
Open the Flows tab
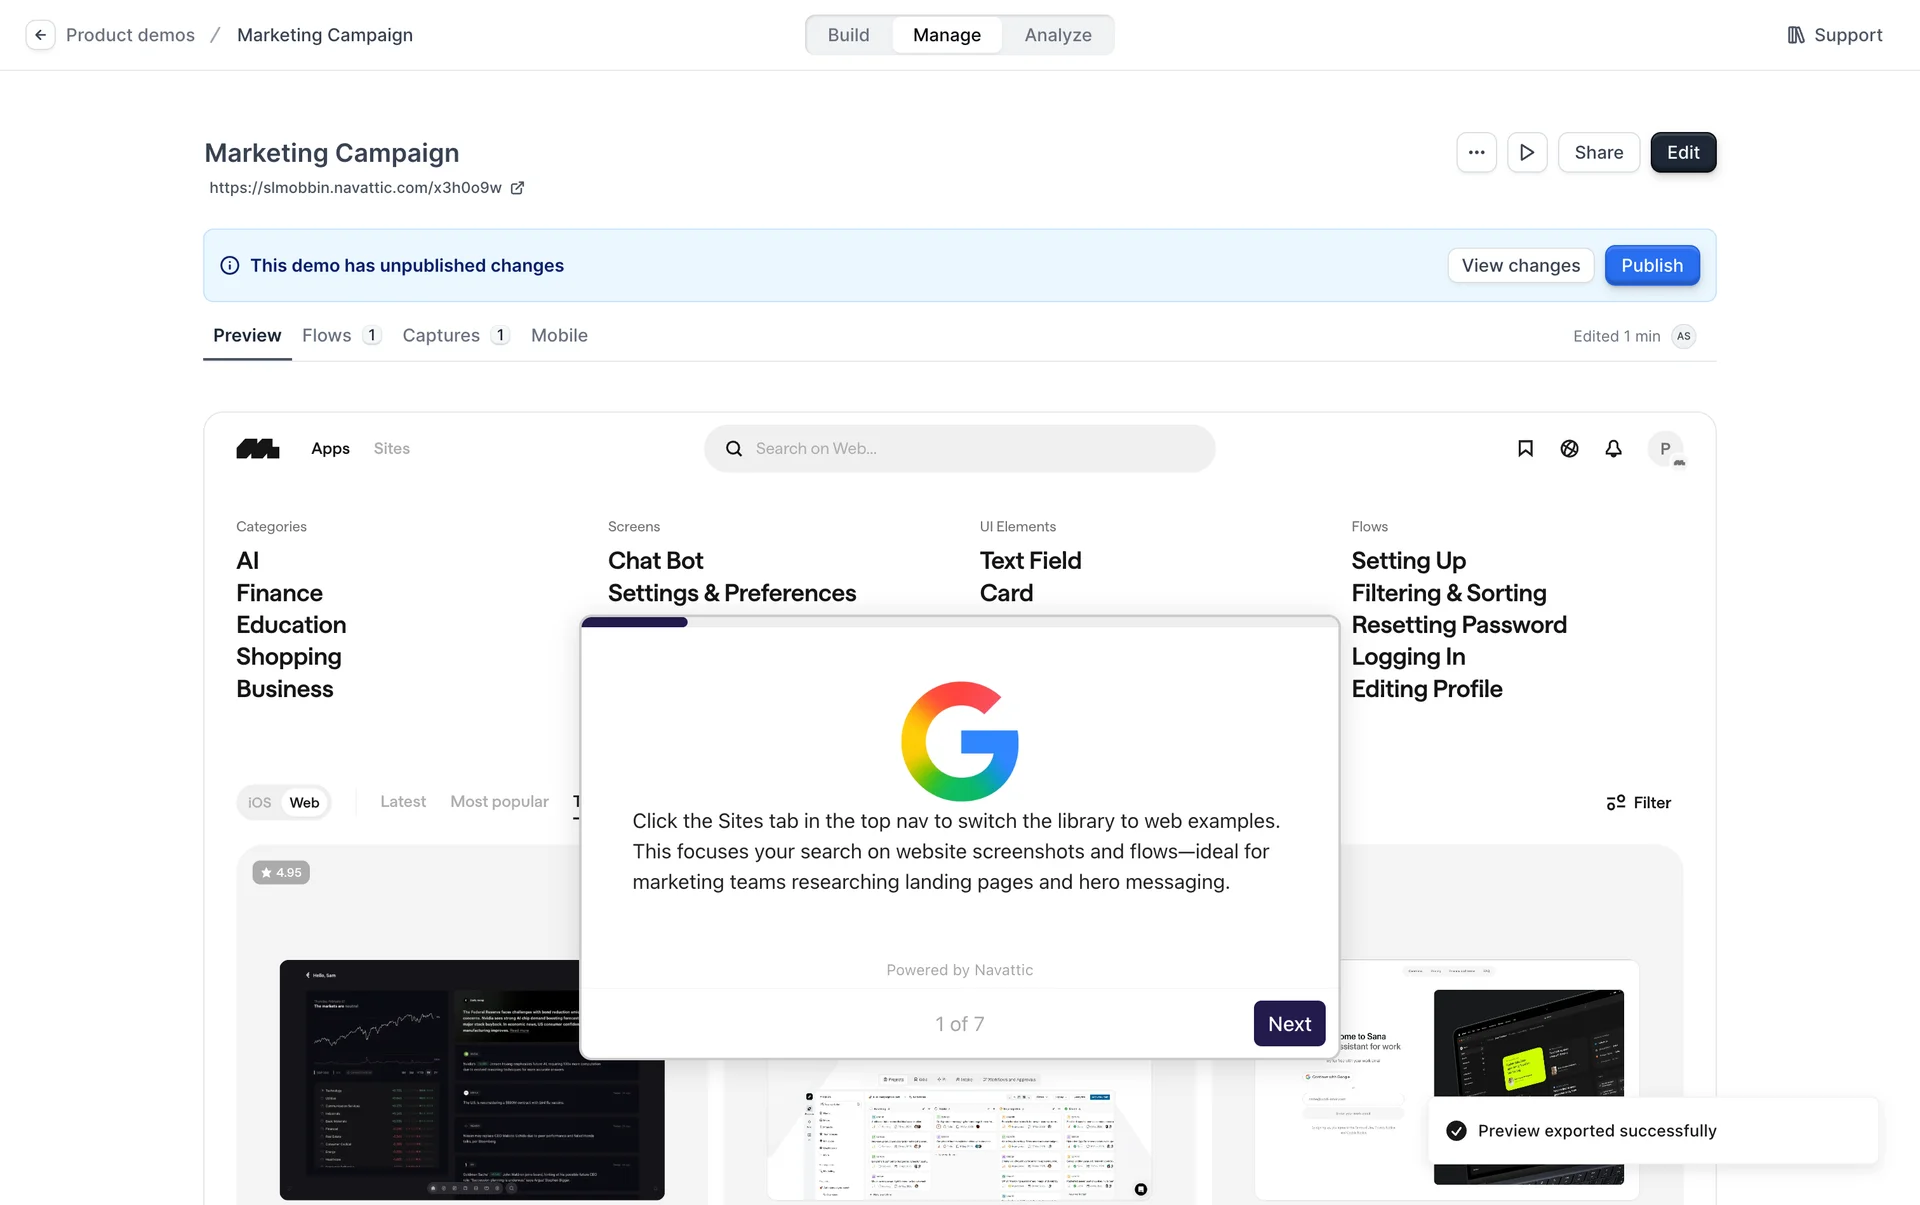[327, 336]
